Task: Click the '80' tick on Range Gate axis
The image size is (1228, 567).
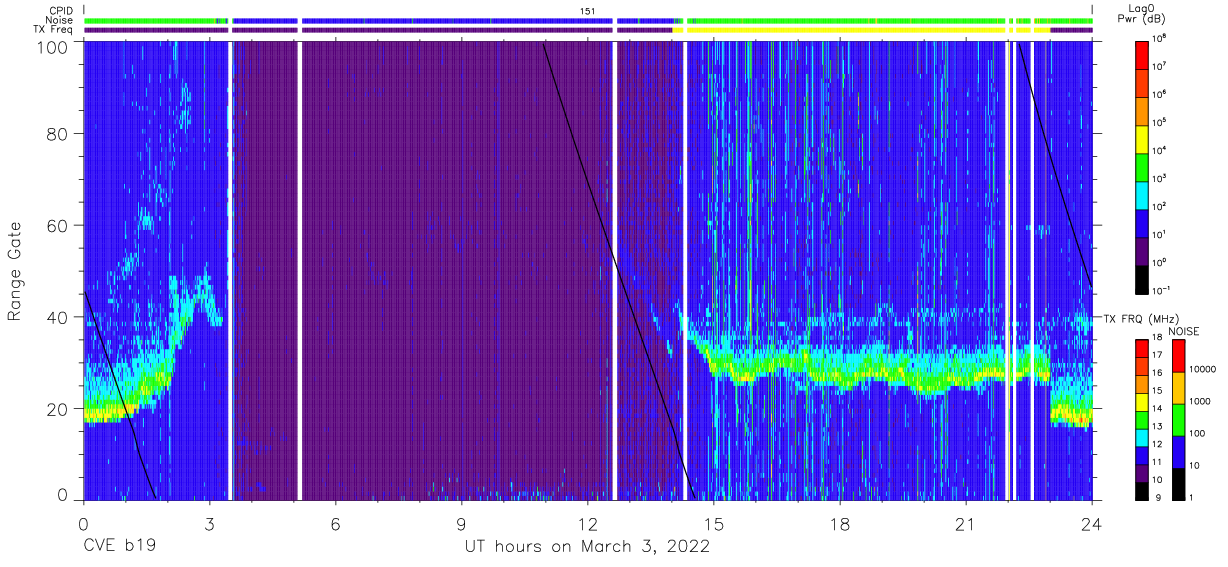Action: coord(57,134)
